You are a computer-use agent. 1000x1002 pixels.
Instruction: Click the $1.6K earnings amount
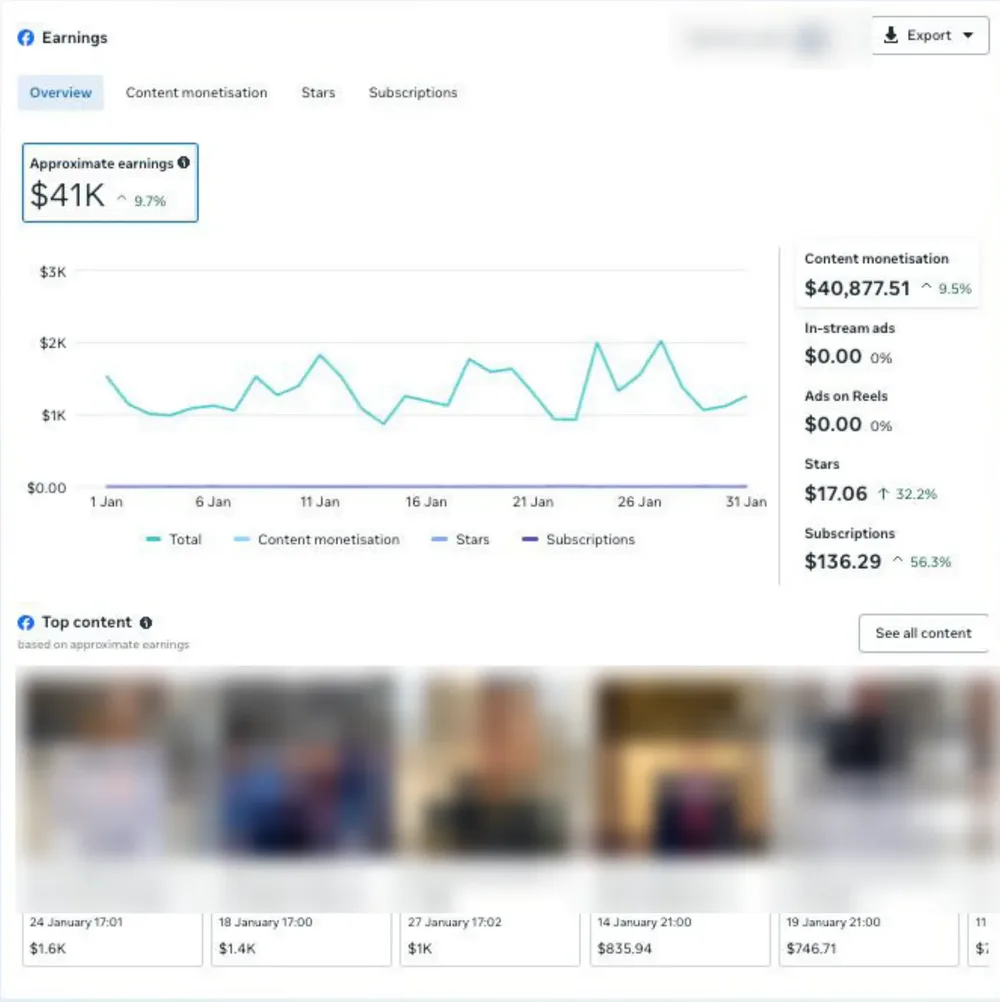click(x=48, y=948)
